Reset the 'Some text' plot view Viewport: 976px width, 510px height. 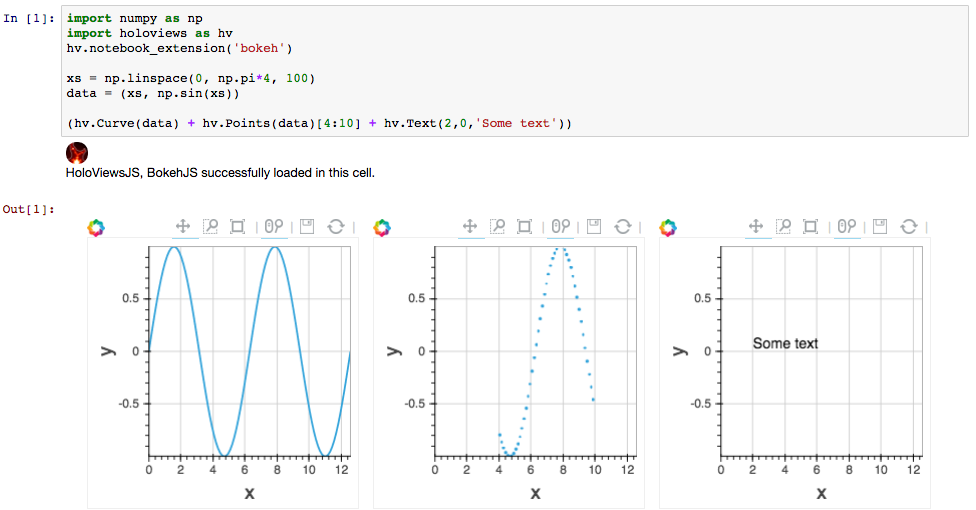pos(908,227)
